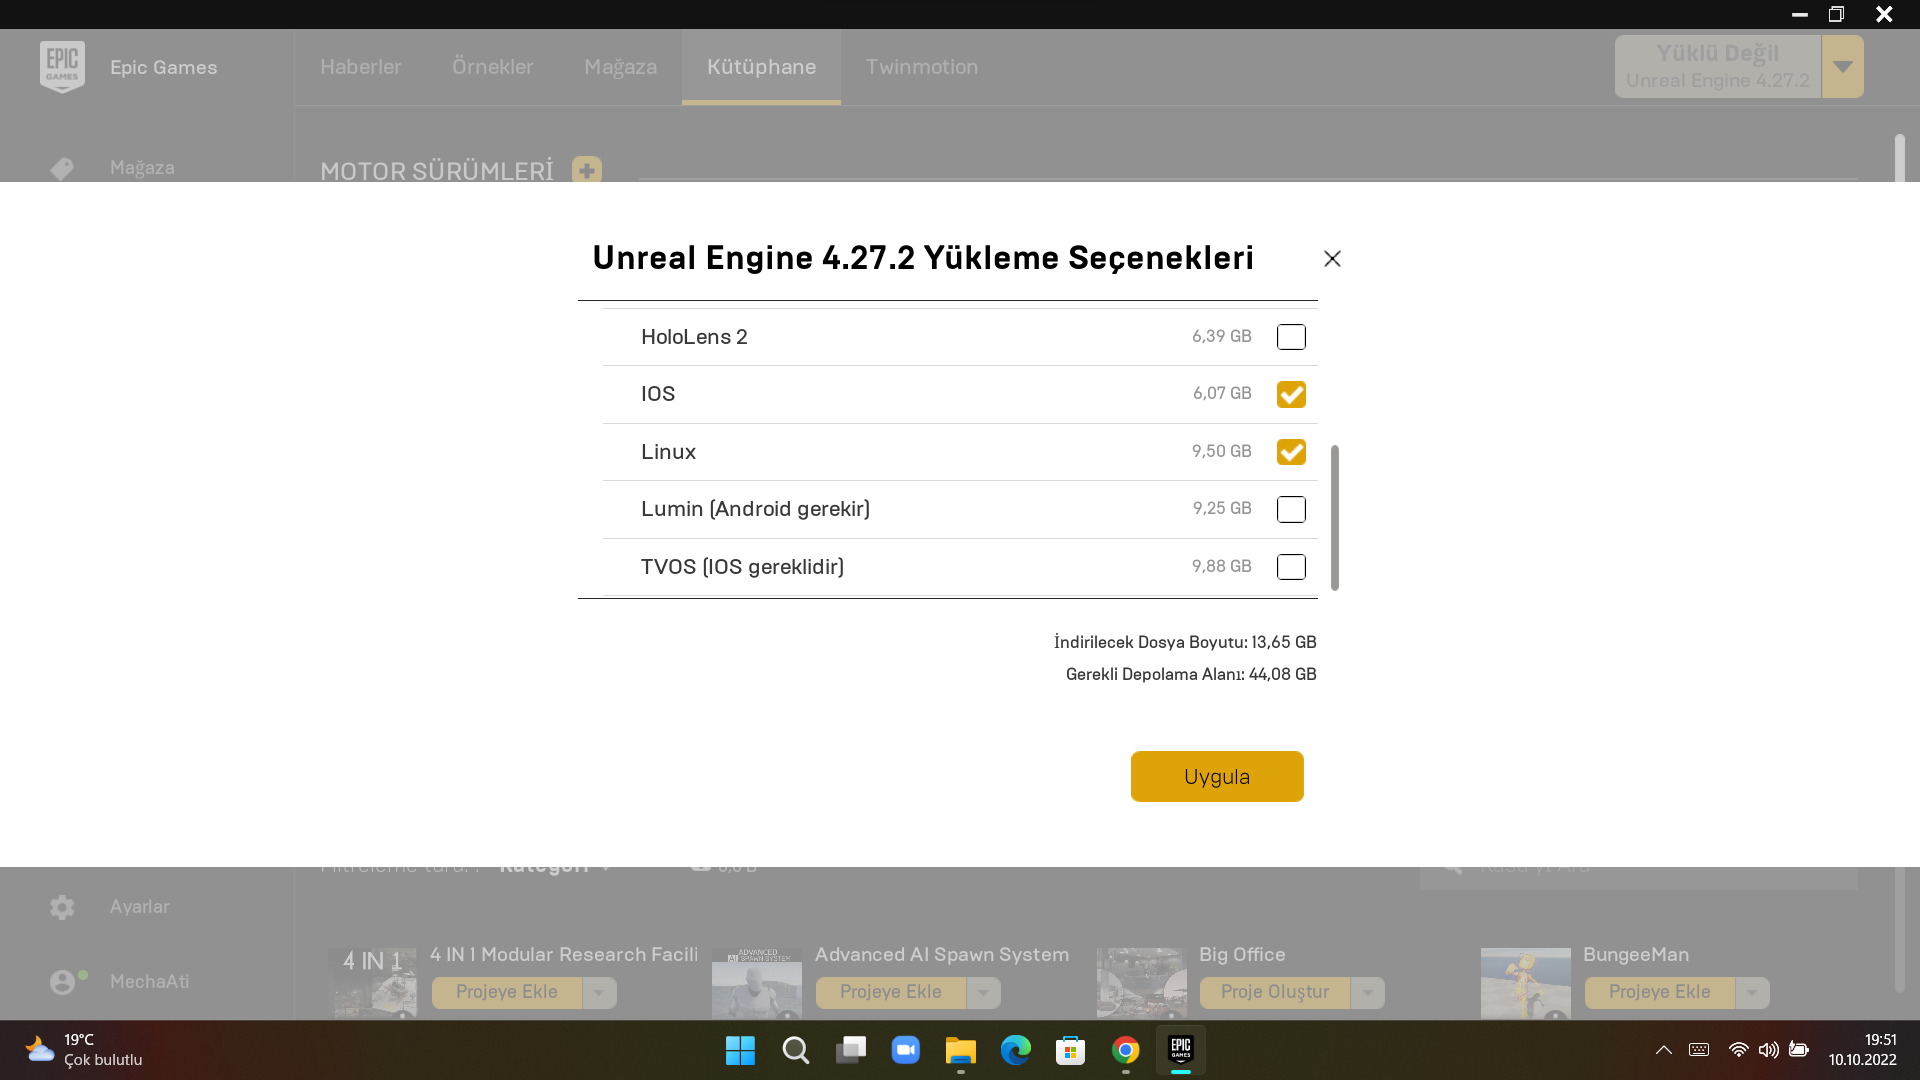Open the Epic Games taskbar icon
This screenshot has width=1920, height=1080.
(1179, 1050)
